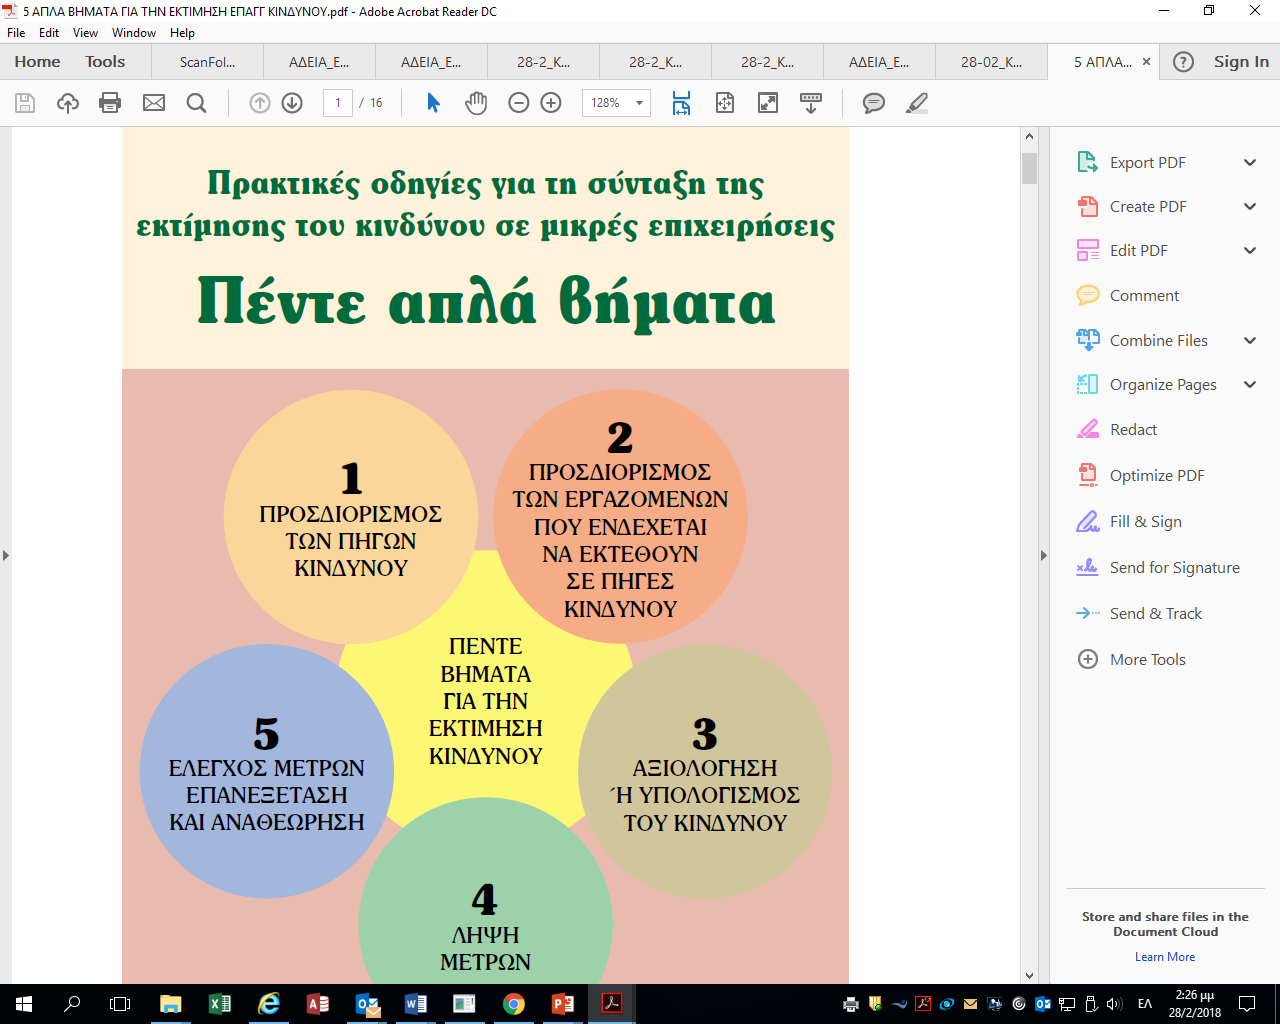Image resolution: width=1280 pixels, height=1024 pixels.
Task: Go to next page arrow
Action: click(292, 103)
